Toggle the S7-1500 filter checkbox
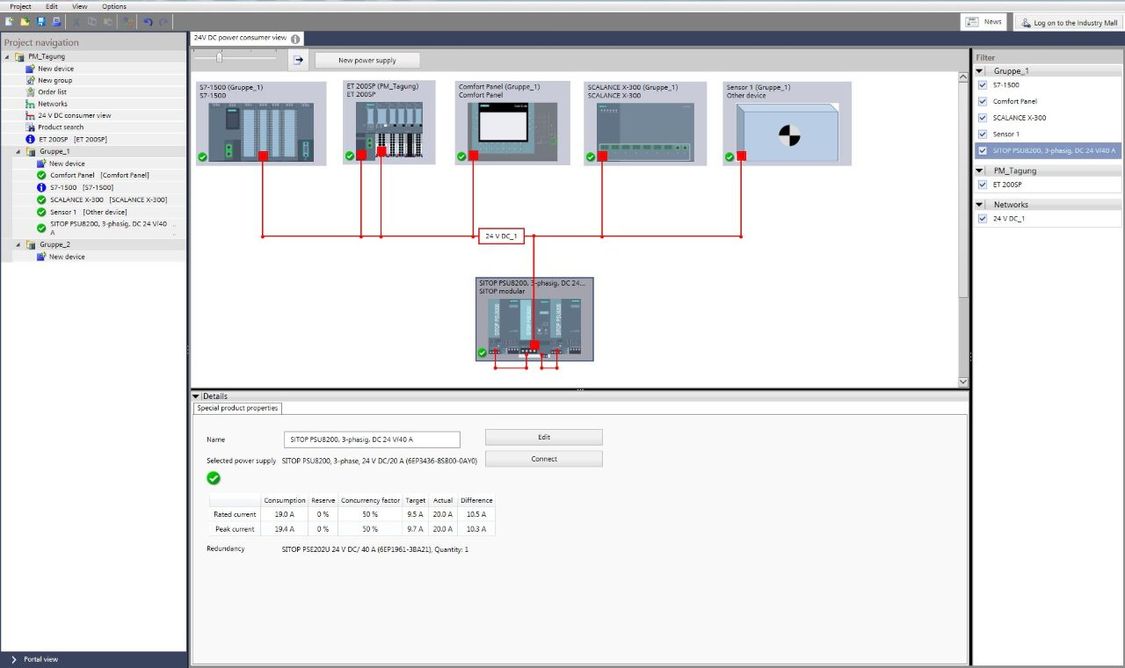Screen dimensions: 1125x668 (x=983, y=85)
